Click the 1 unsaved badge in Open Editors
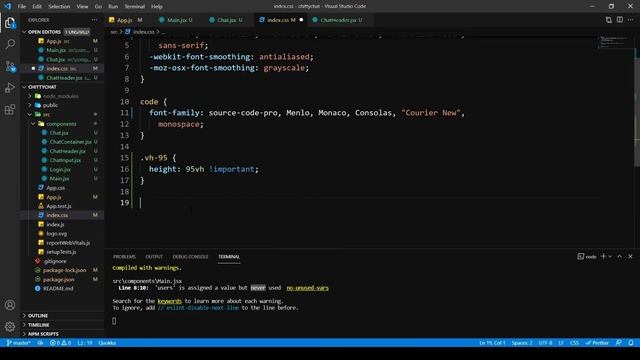The image size is (640, 360). point(77,32)
